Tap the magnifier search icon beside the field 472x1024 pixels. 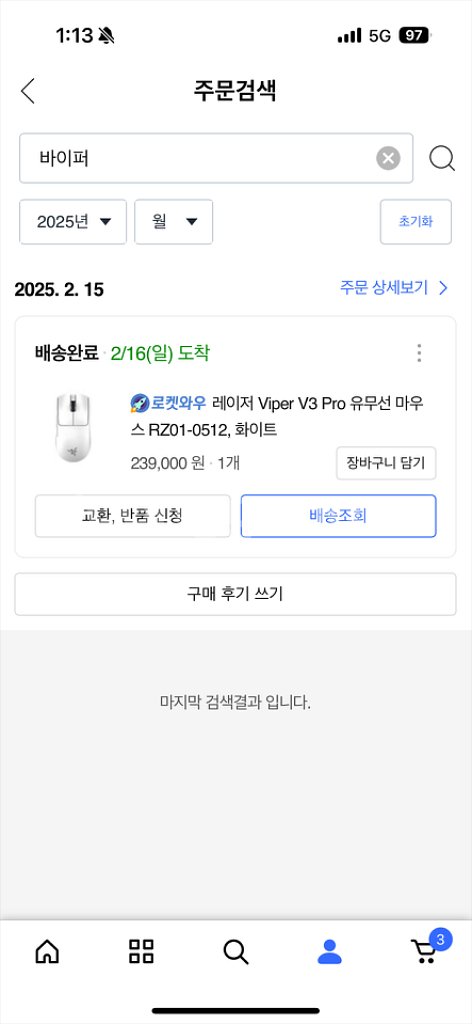coord(442,158)
